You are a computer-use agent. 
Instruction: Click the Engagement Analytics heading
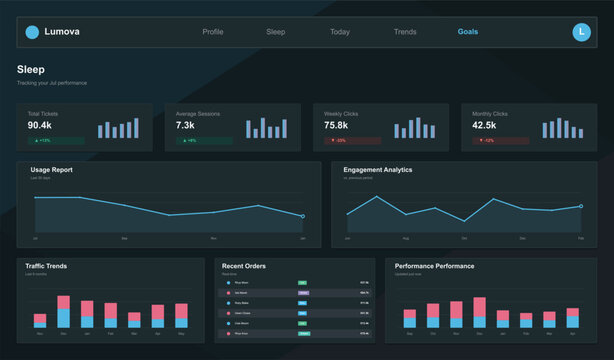coord(377,170)
